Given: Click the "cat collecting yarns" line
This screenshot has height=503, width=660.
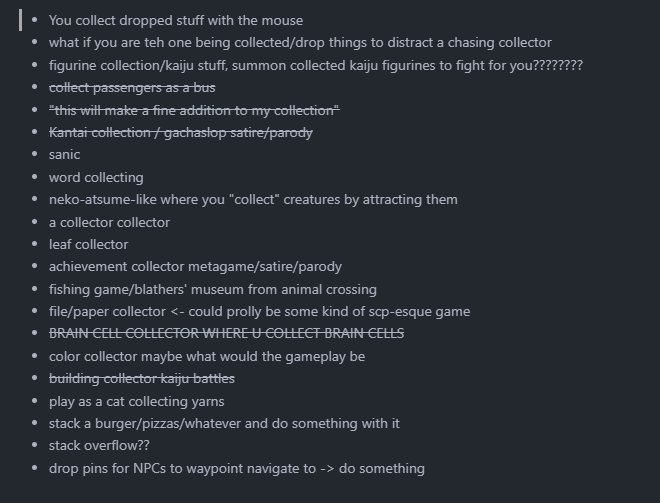Looking at the screenshot, I should coord(136,401).
